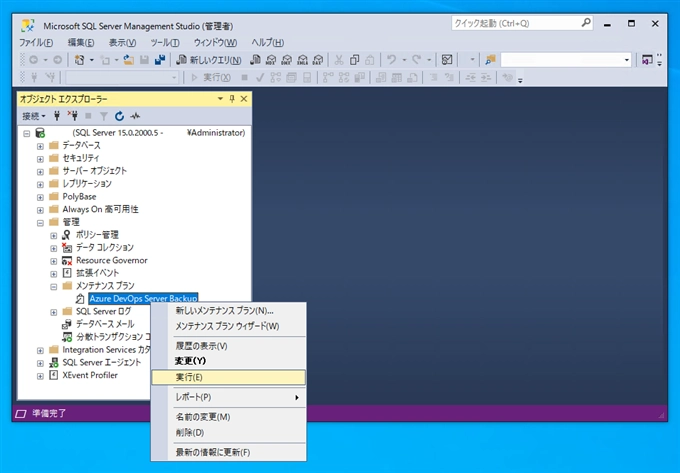Click the New Query (新しいクエリ) button

[209, 60]
